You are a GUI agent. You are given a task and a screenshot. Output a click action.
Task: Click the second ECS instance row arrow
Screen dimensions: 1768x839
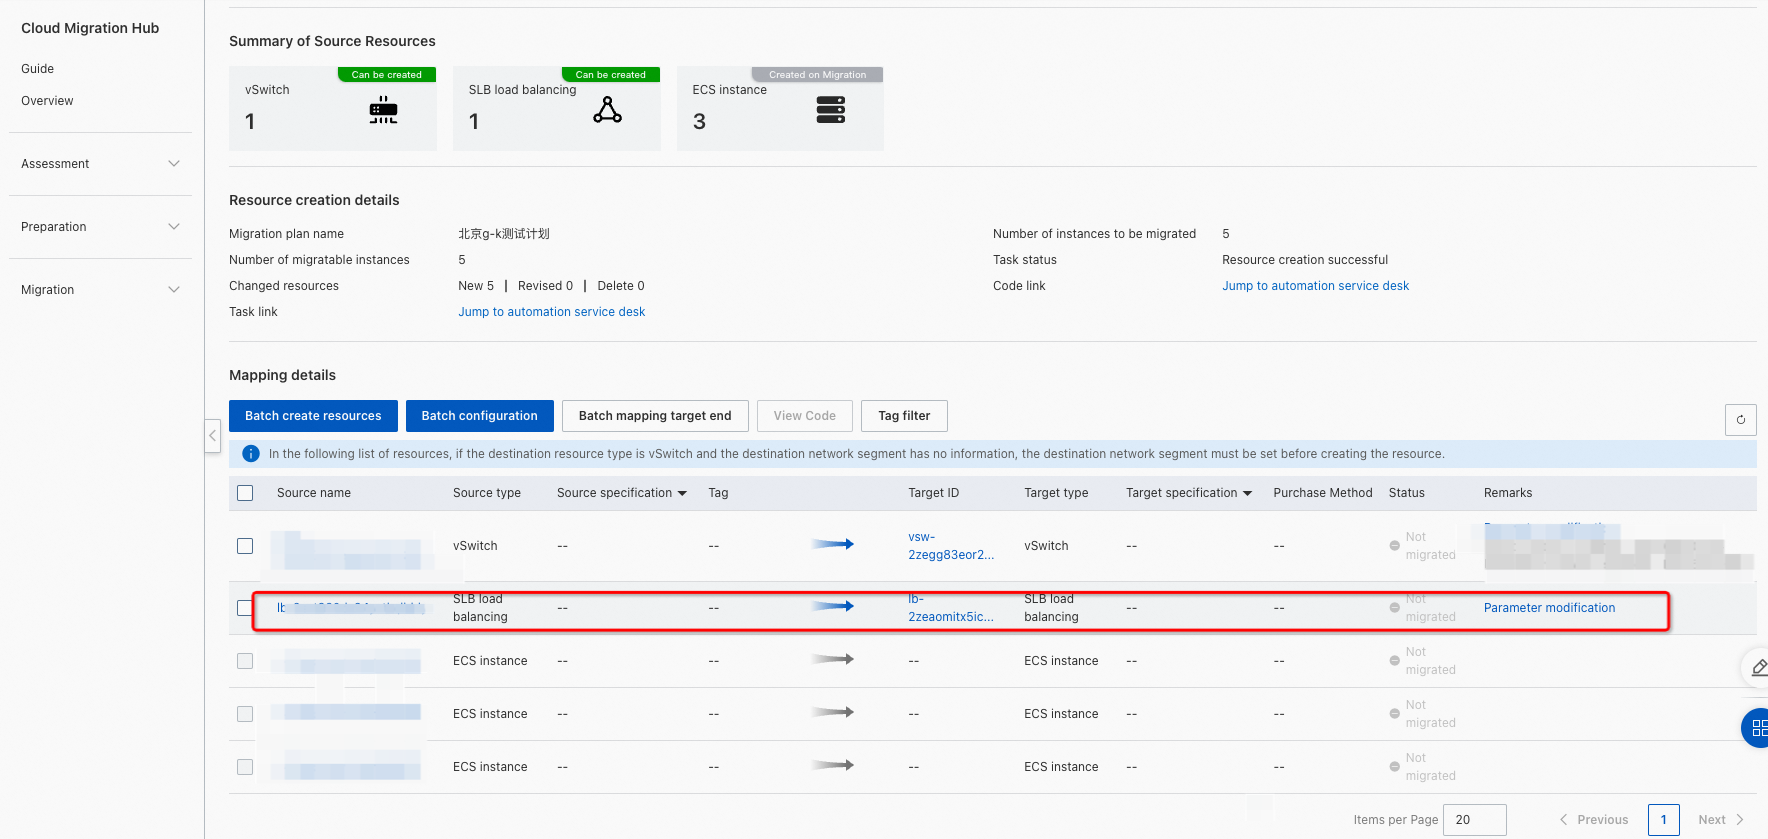(x=832, y=712)
